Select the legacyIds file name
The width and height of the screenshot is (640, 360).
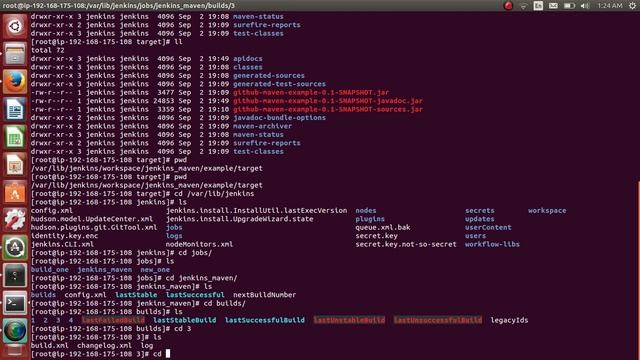pyautogui.click(x=509, y=320)
